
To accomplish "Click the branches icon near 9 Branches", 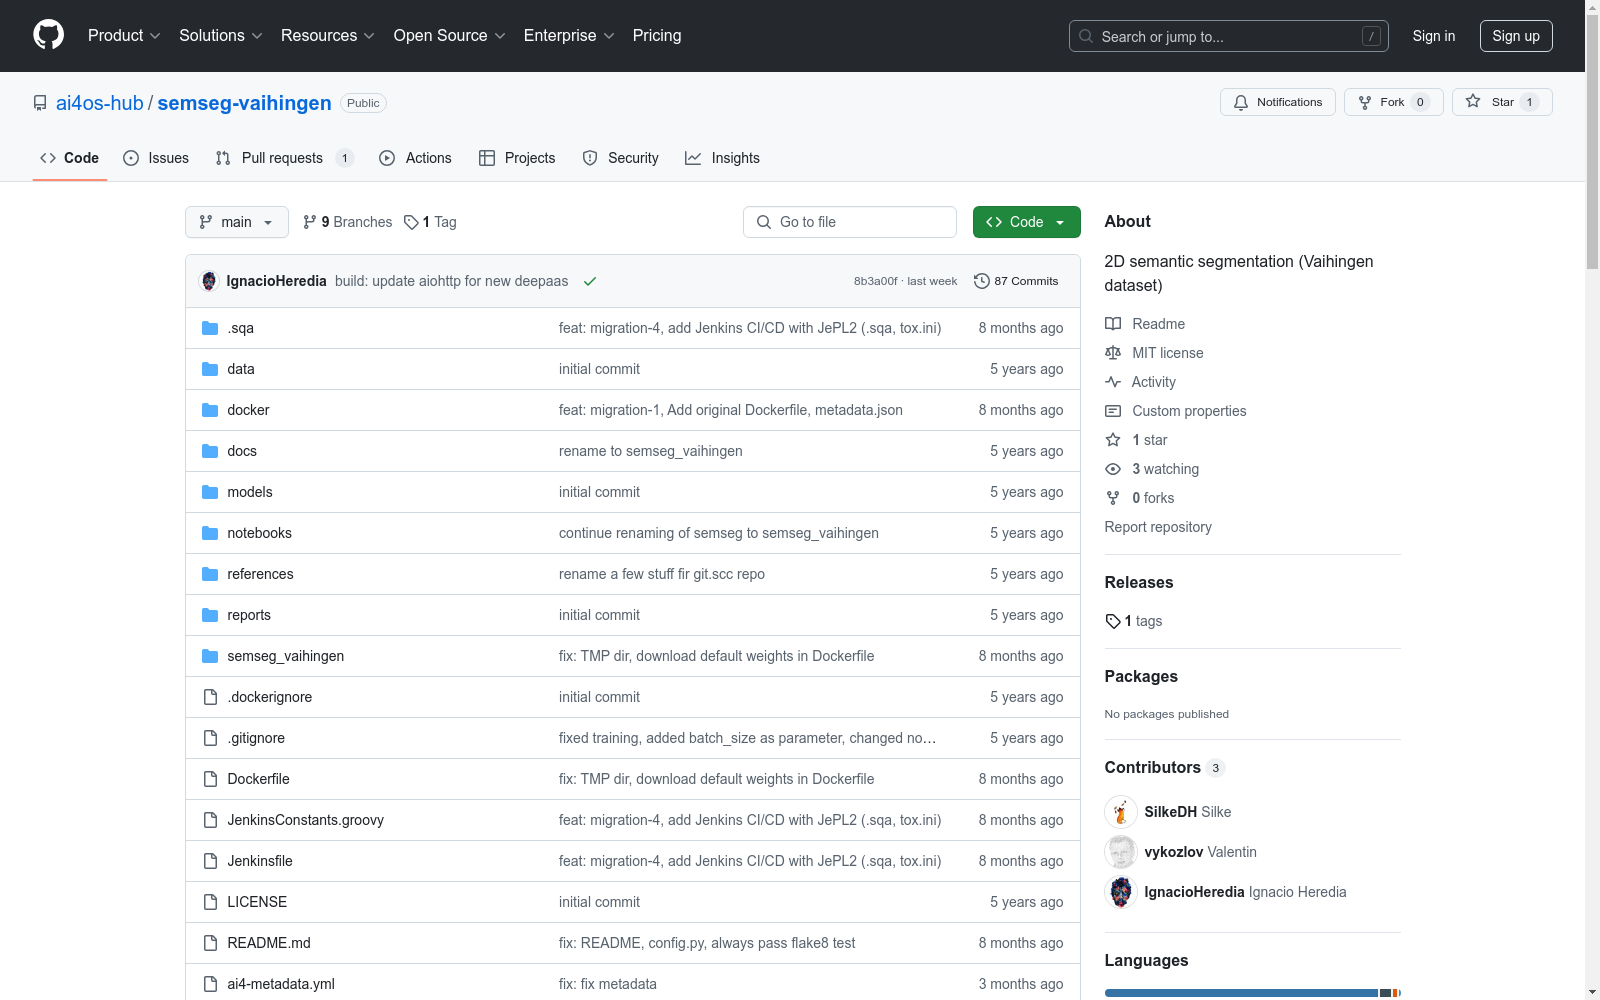I will tap(310, 222).
